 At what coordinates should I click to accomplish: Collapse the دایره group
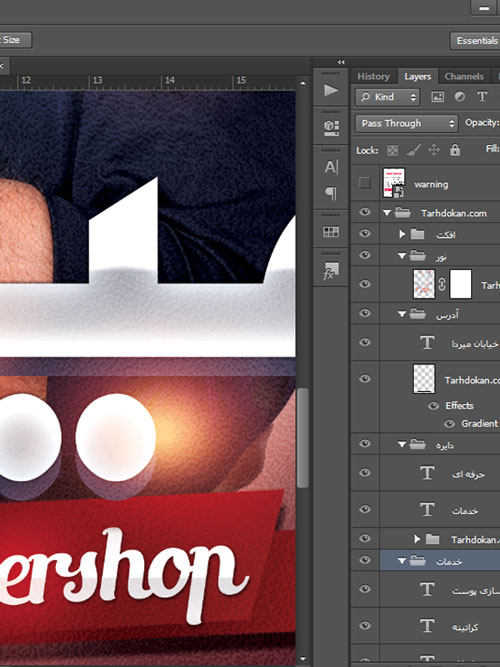point(402,445)
